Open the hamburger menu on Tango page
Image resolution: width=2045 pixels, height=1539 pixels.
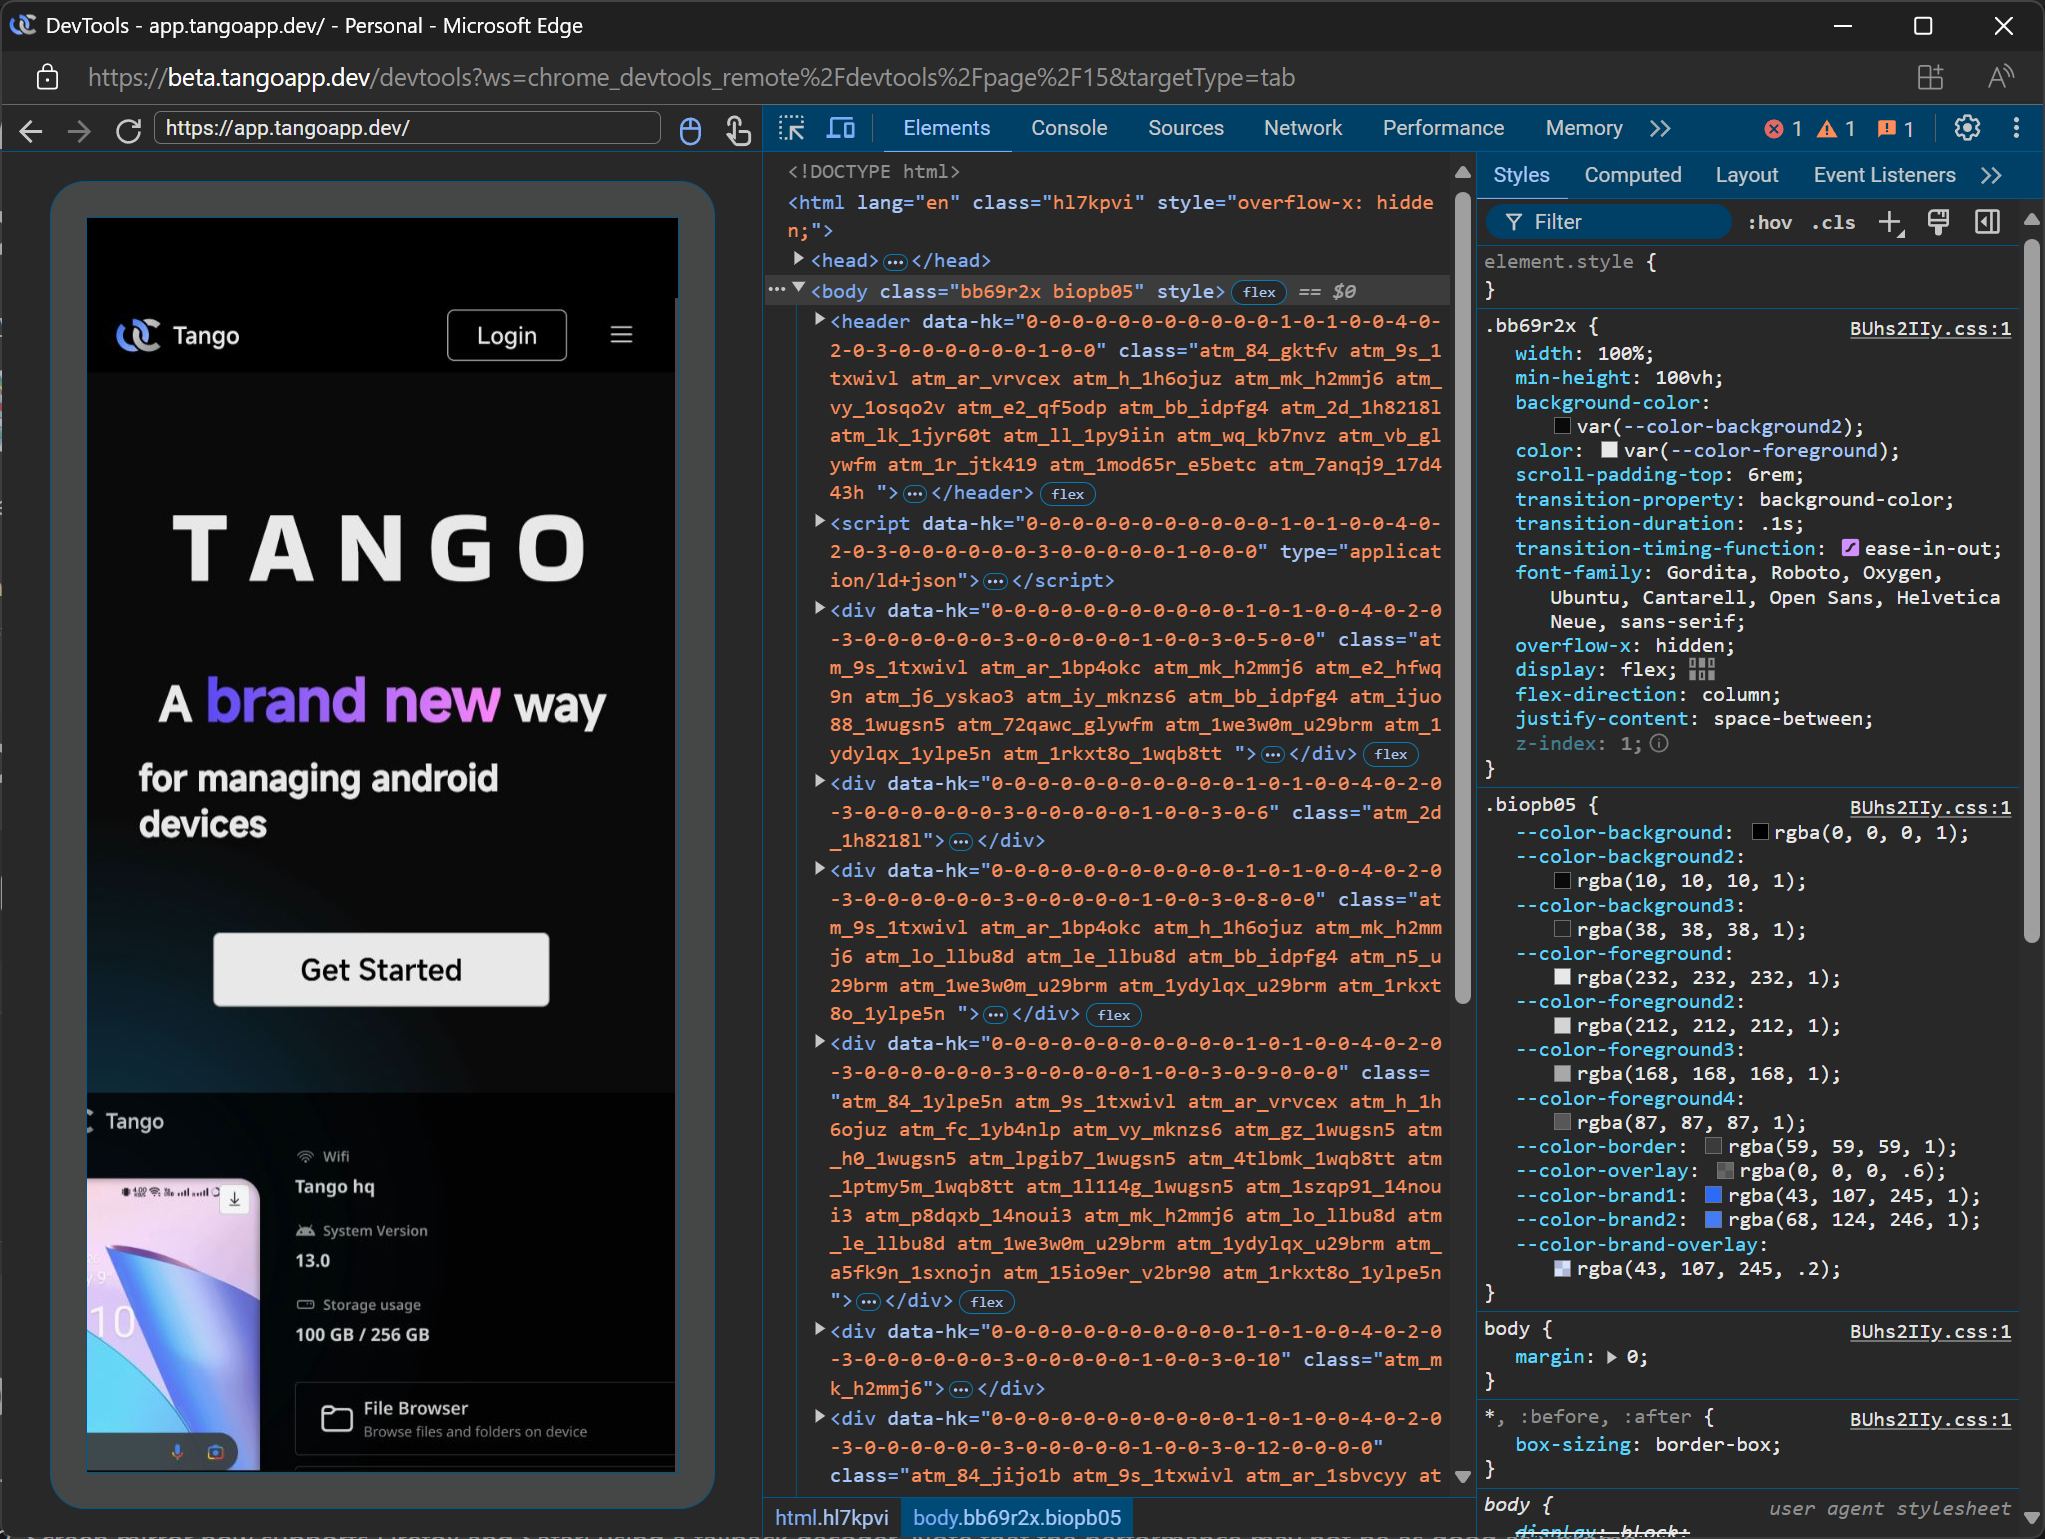pyautogui.click(x=621, y=335)
